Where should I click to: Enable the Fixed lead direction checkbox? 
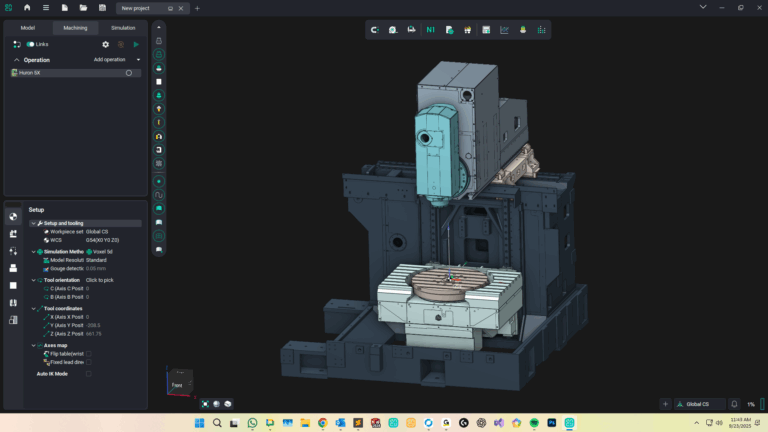(x=88, y=362)
